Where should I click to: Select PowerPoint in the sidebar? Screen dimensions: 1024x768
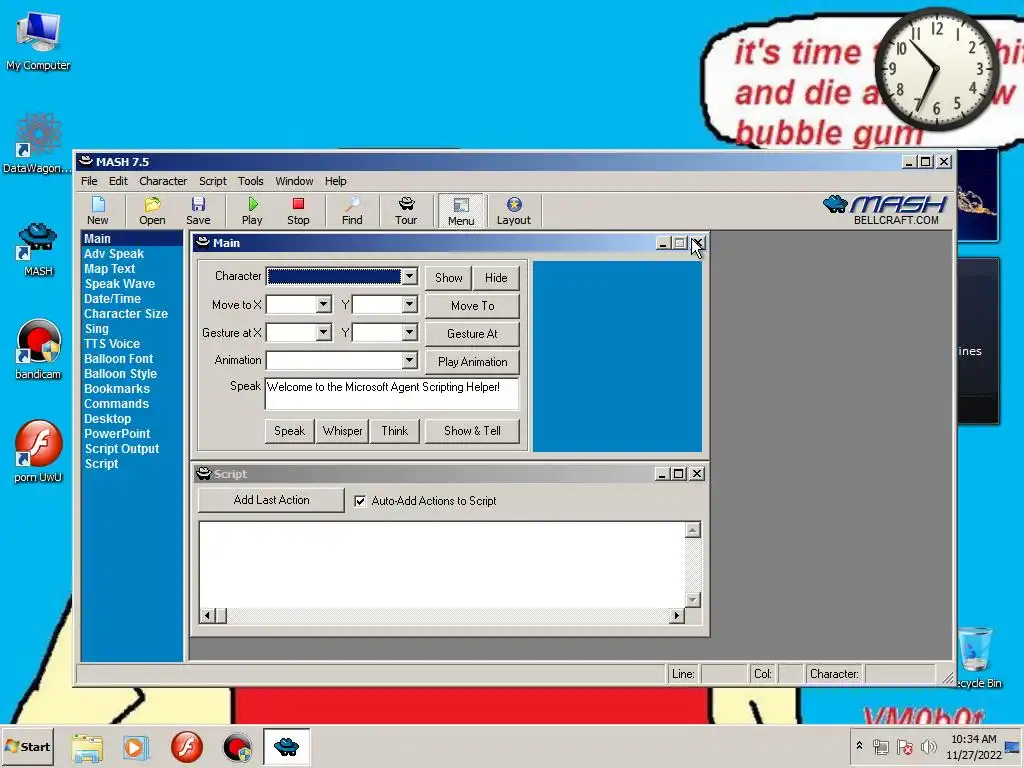click(117, 434)
